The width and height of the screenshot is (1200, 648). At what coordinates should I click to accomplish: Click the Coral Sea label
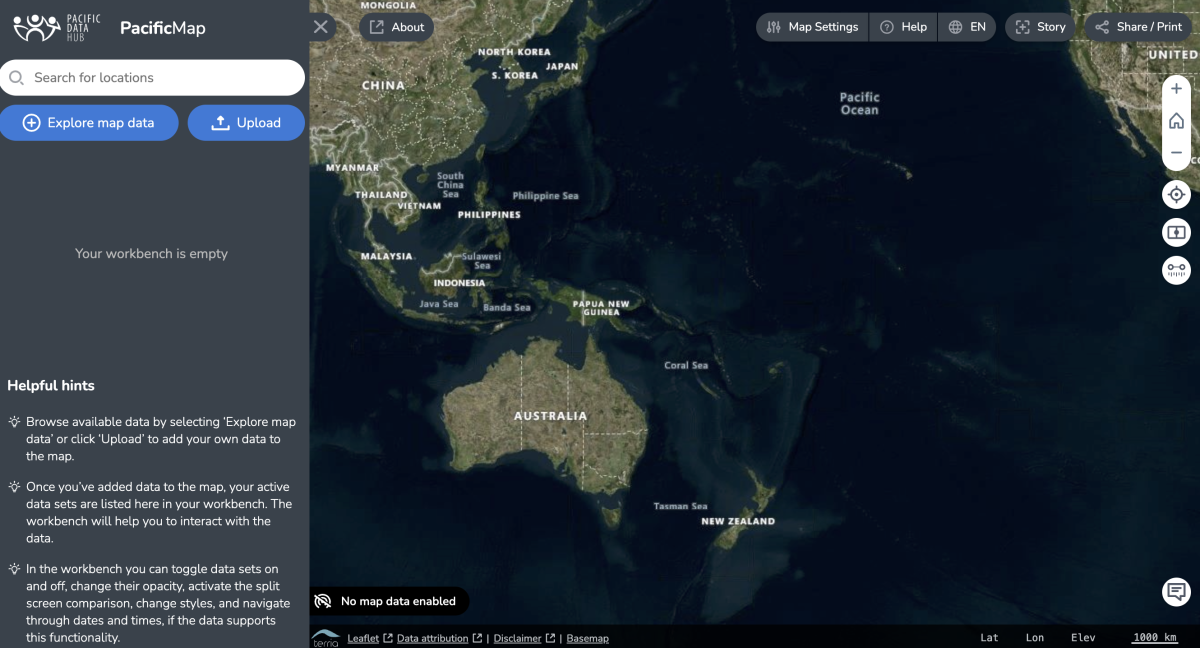(686, 365)
